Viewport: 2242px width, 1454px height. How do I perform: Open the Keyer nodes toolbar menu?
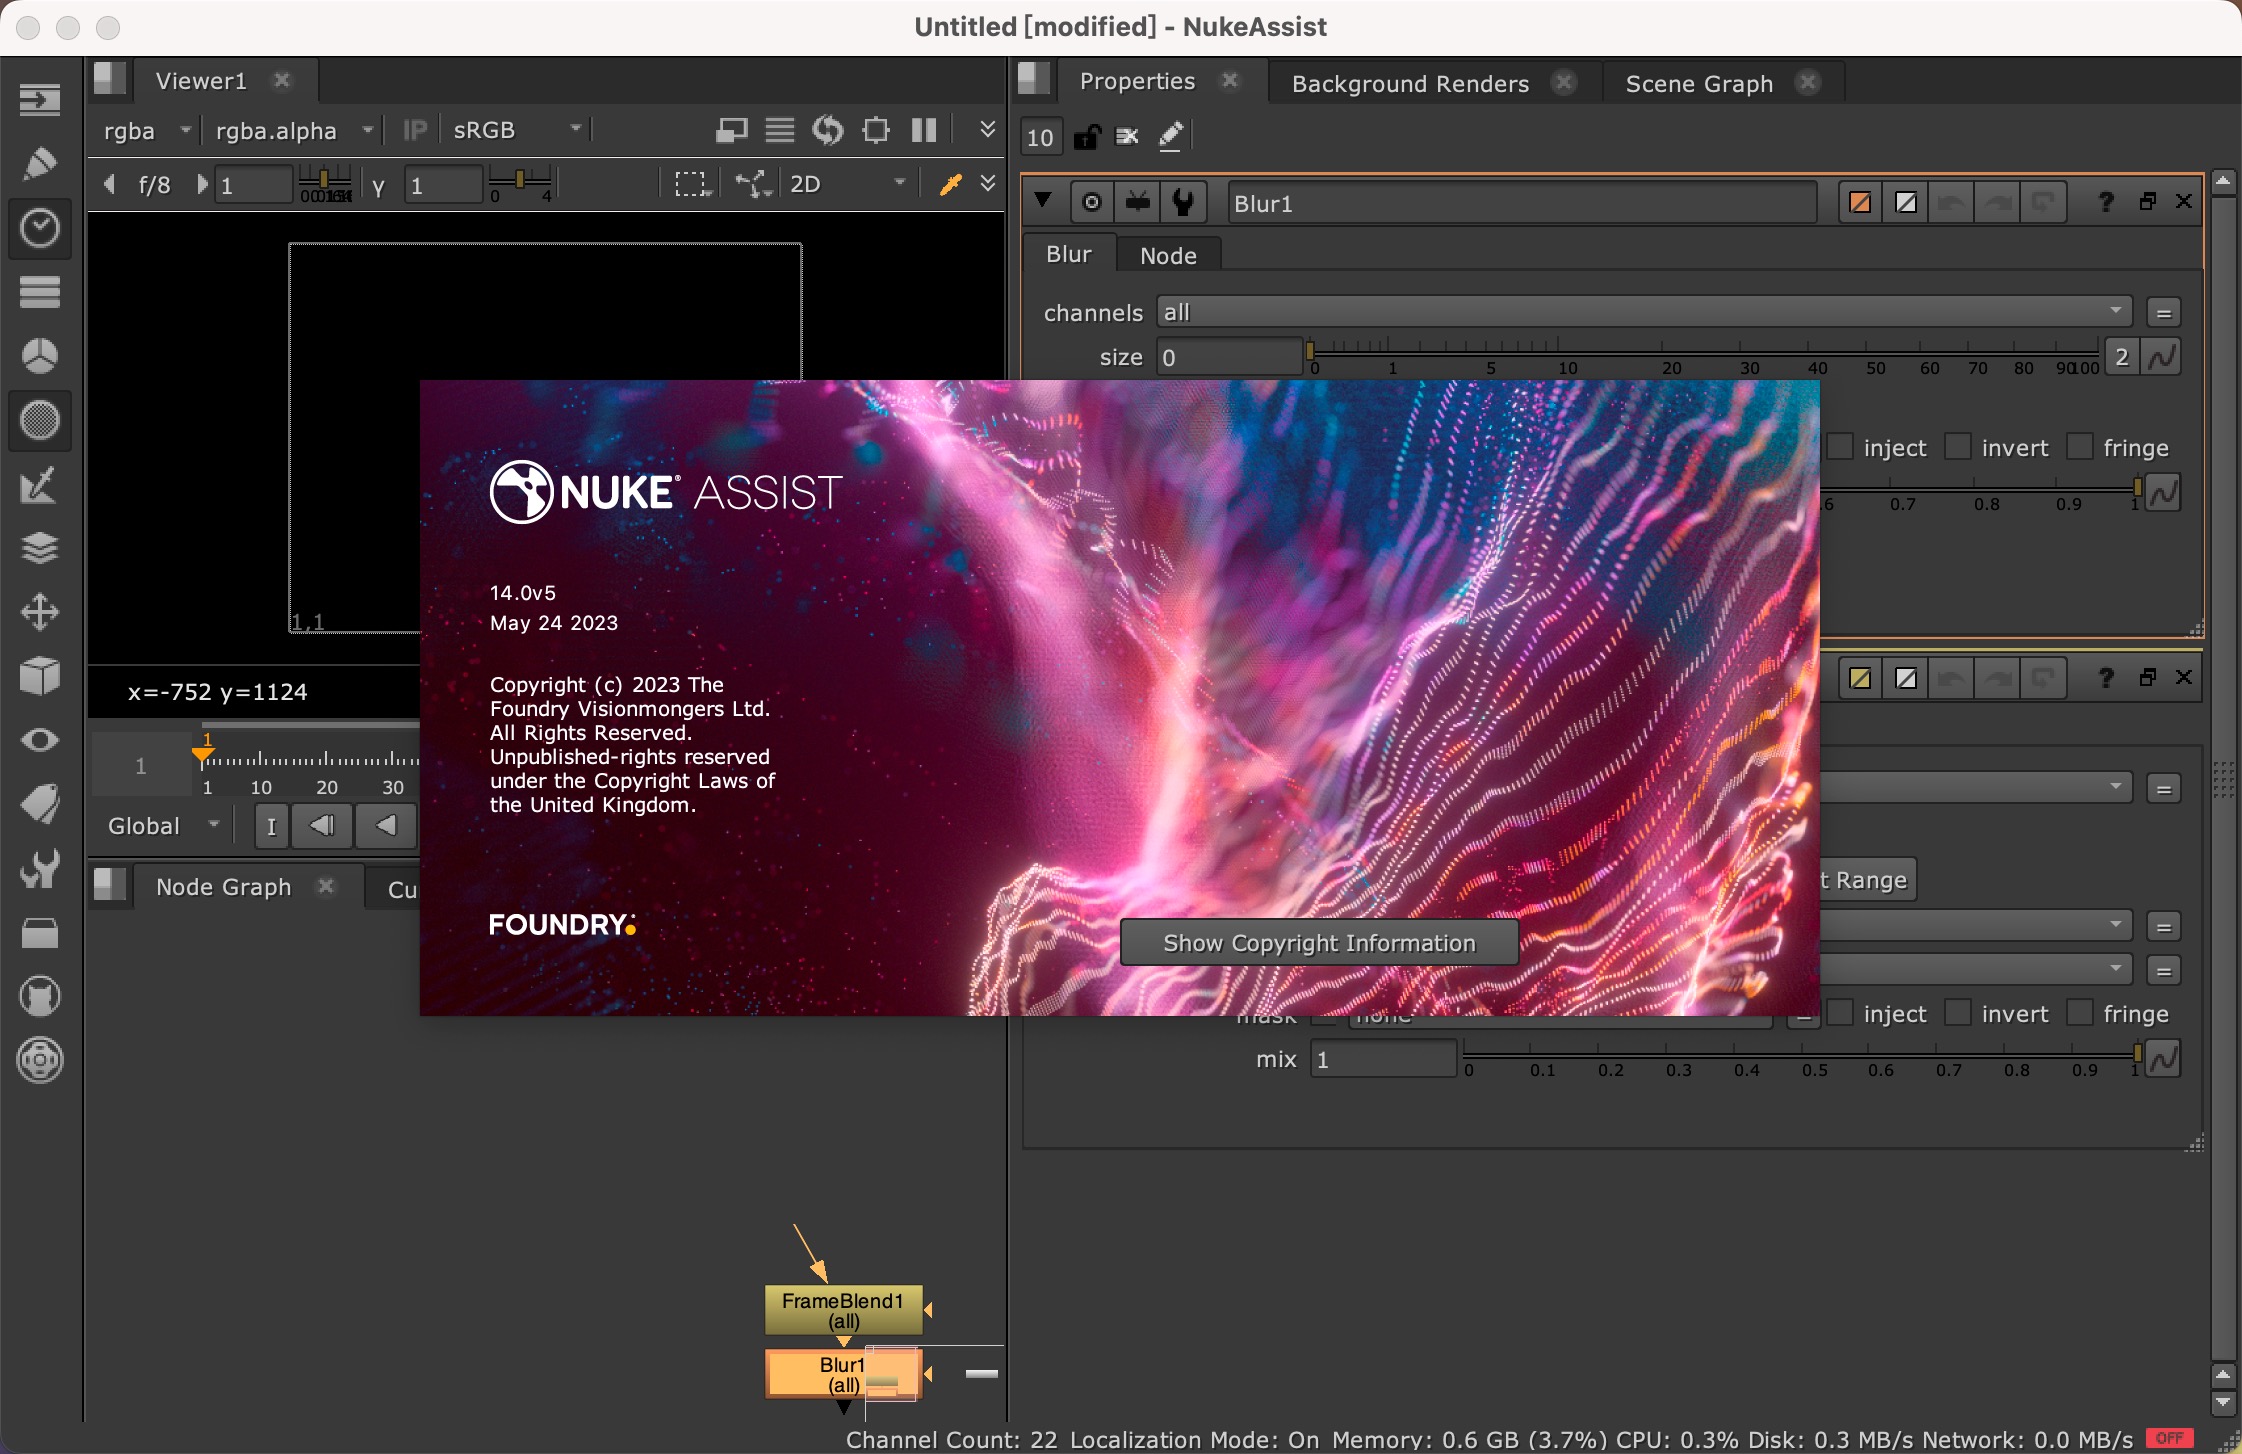tap(40, 485)
